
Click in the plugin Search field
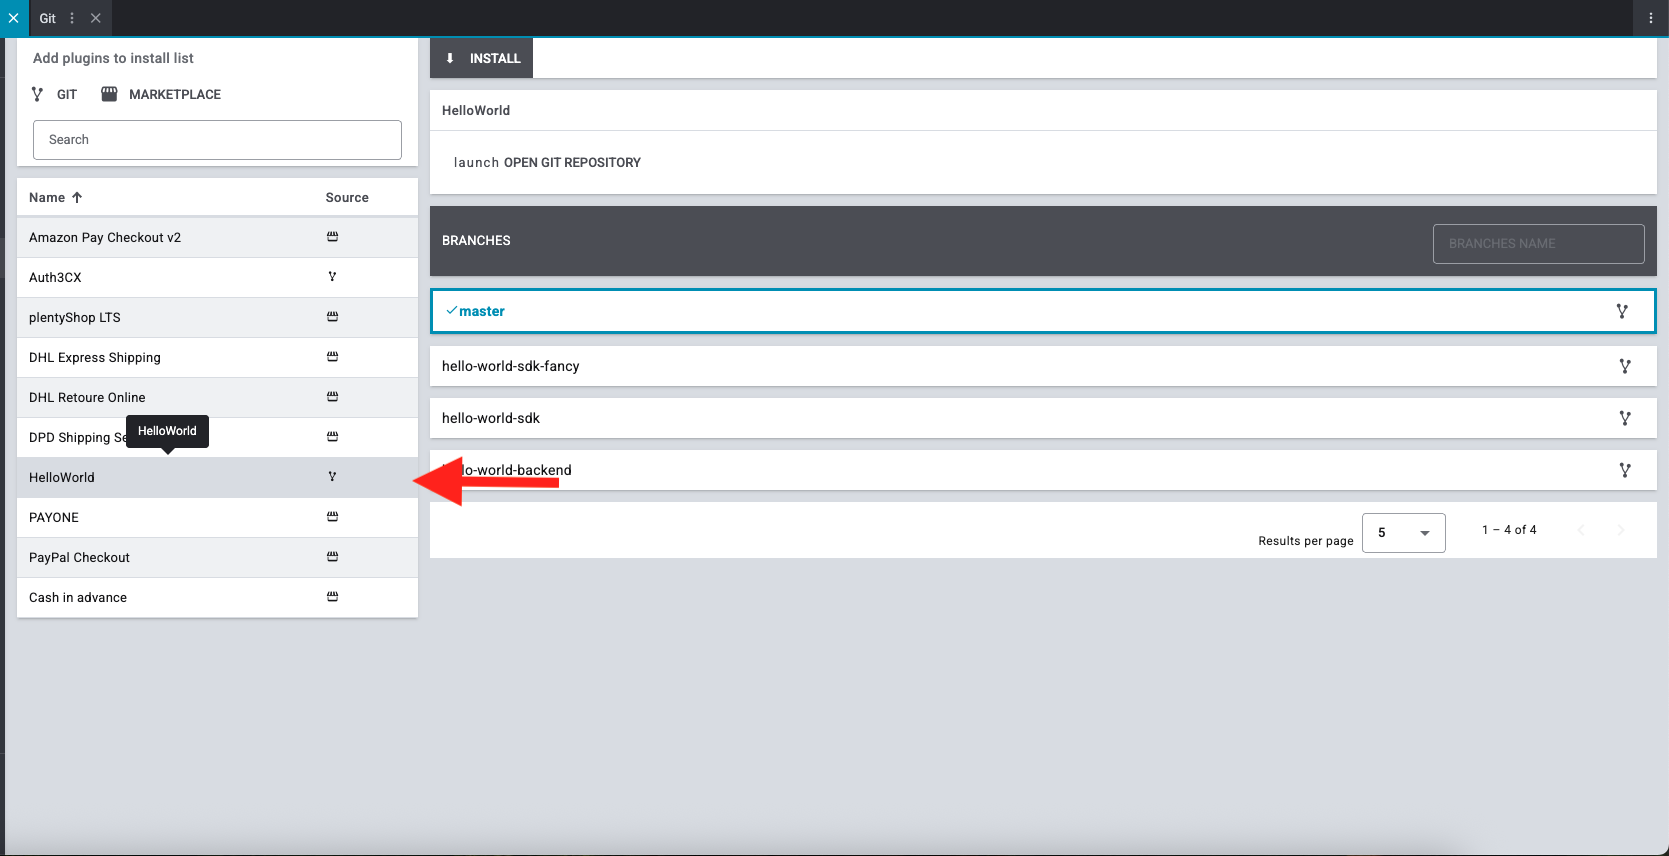pyautogui.click(x=217, y=140)
